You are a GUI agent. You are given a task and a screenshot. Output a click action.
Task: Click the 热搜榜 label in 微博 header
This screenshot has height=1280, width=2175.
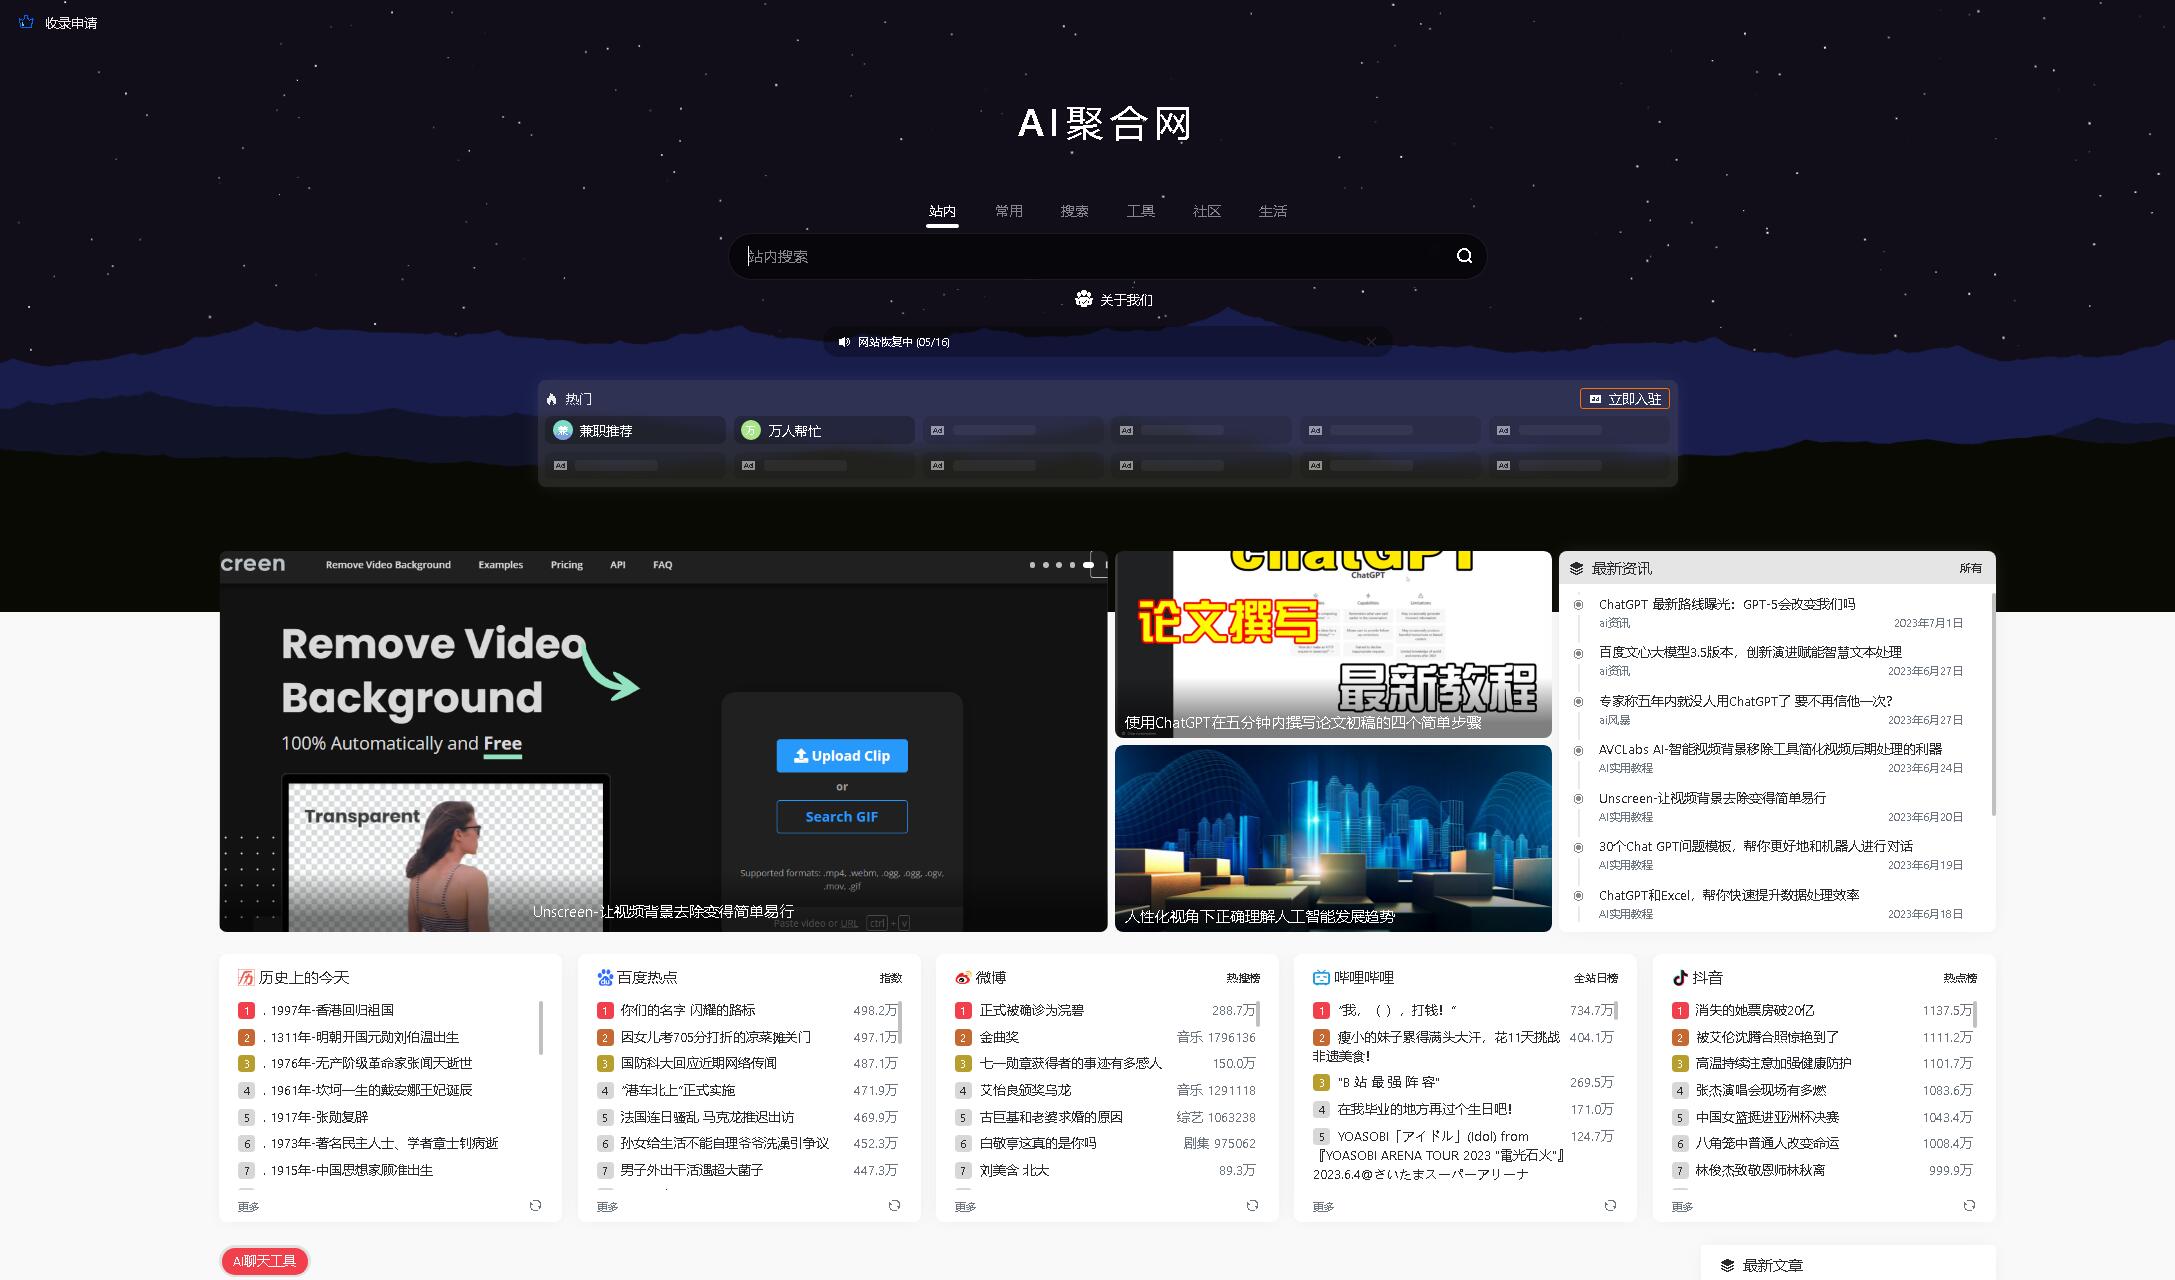(x=1243, y=978)
